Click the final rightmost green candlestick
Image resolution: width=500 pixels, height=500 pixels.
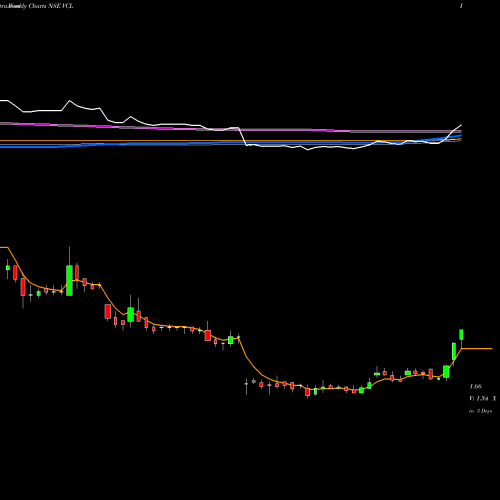point(461,335)
